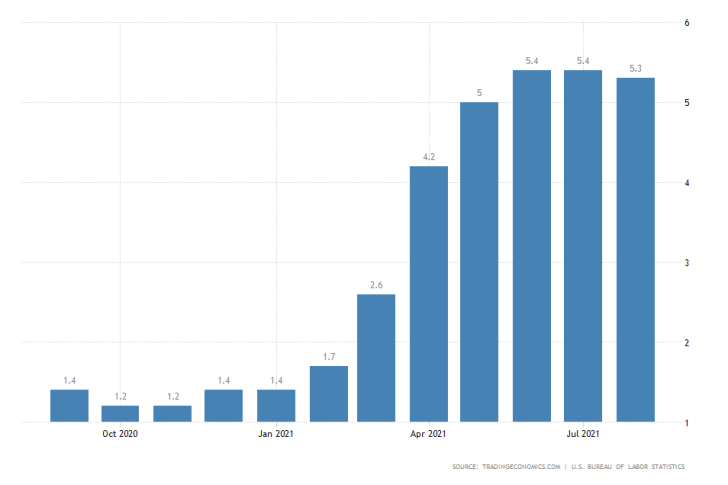Select the y-axis tick labeled 5

pyautogui.click(x=686, y=103)
